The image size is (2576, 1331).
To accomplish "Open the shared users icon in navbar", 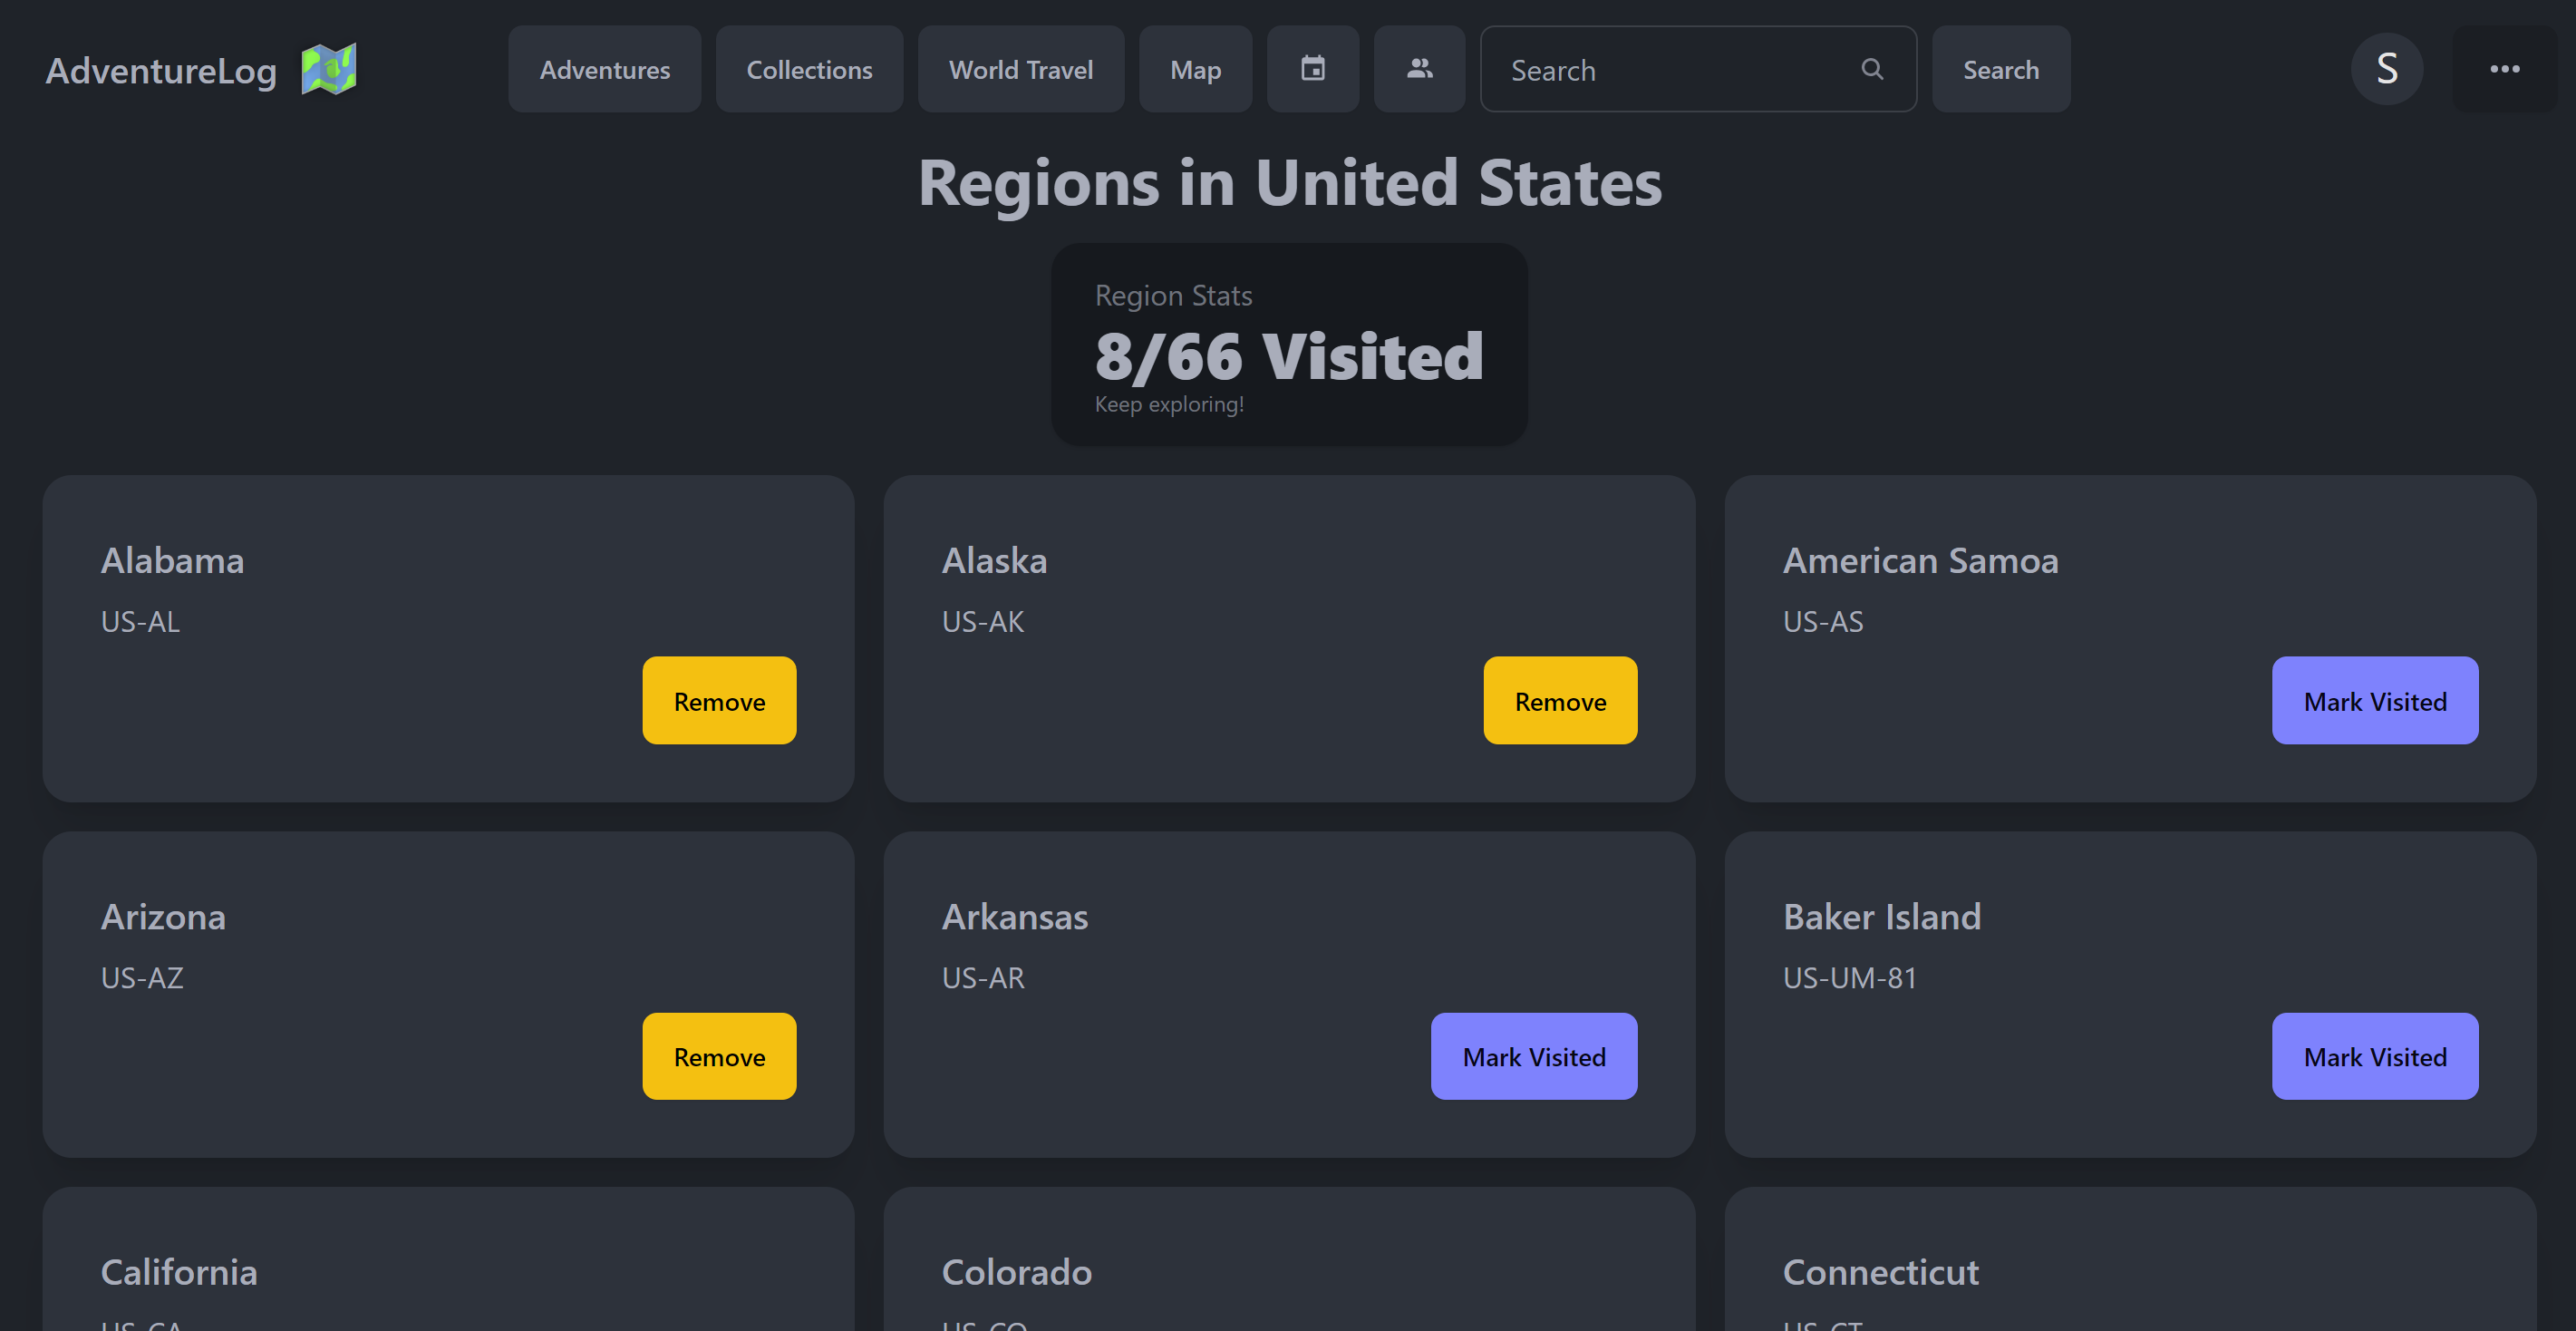I will tap(1419, 69).
